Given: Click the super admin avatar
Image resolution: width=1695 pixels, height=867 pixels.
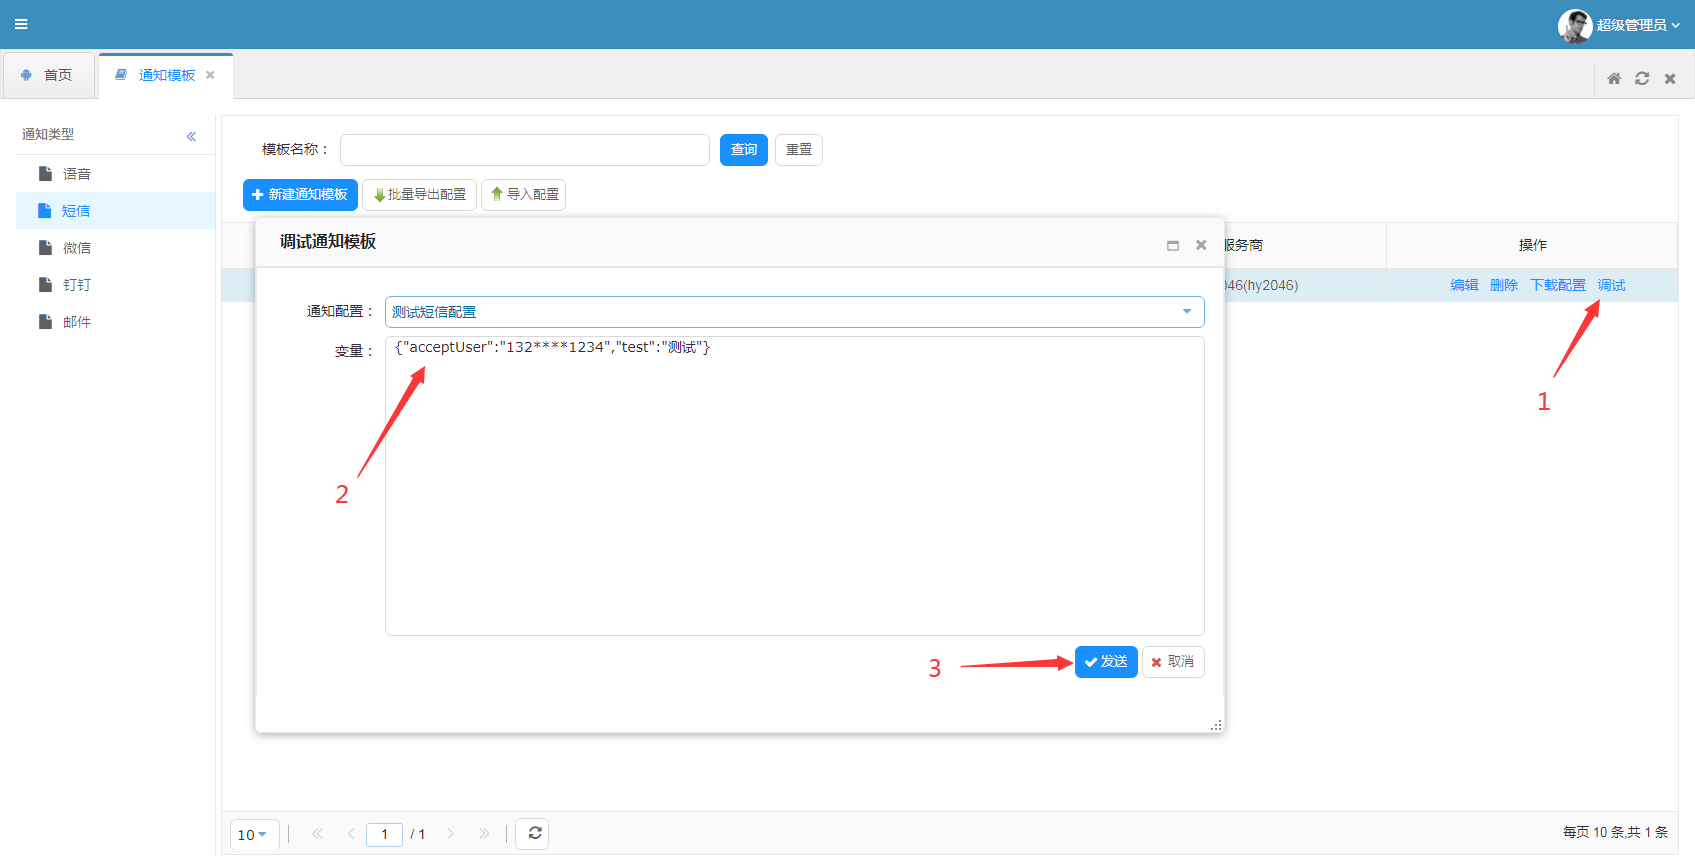Looking at the screenshot, I should (x=1574, y=25).
